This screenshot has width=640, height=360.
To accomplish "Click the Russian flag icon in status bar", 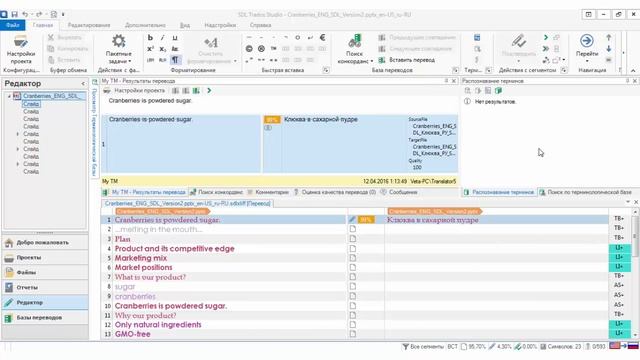I will click(633, 346).
